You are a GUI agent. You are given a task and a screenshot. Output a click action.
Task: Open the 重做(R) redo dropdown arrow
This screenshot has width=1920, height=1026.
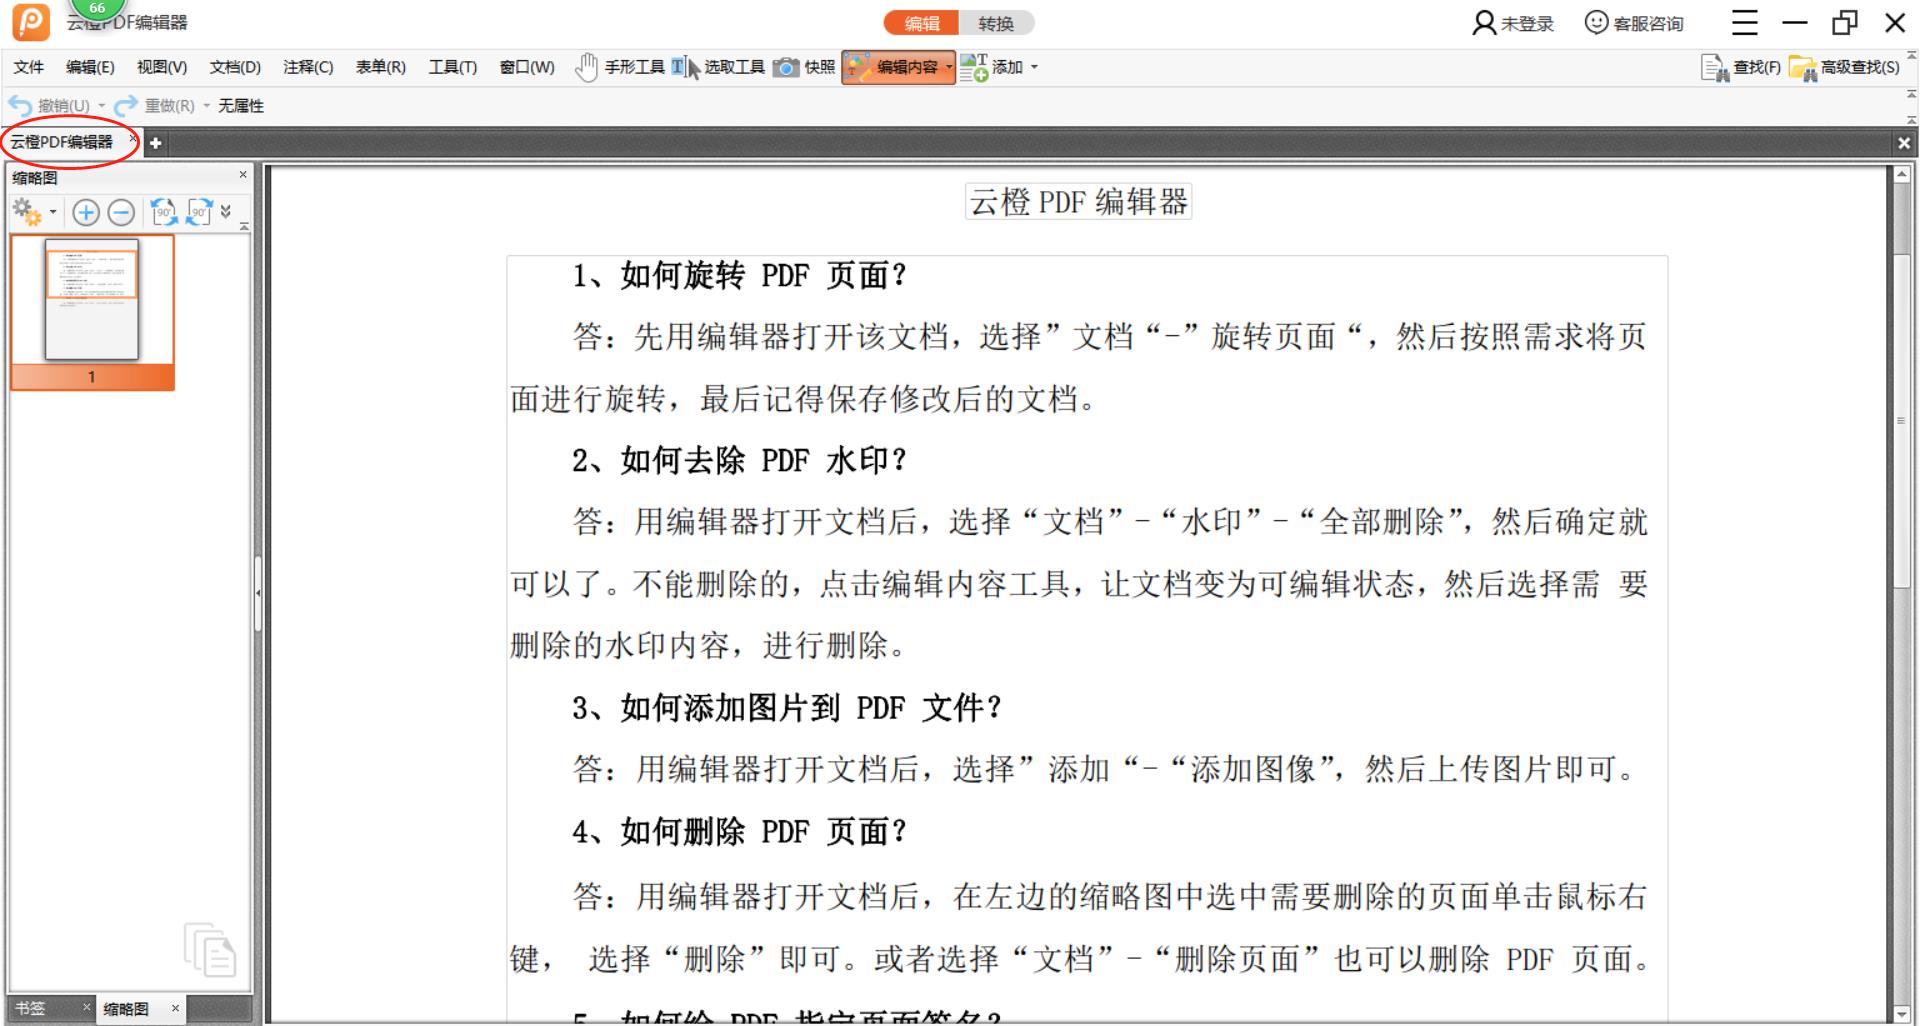point(206,104)
